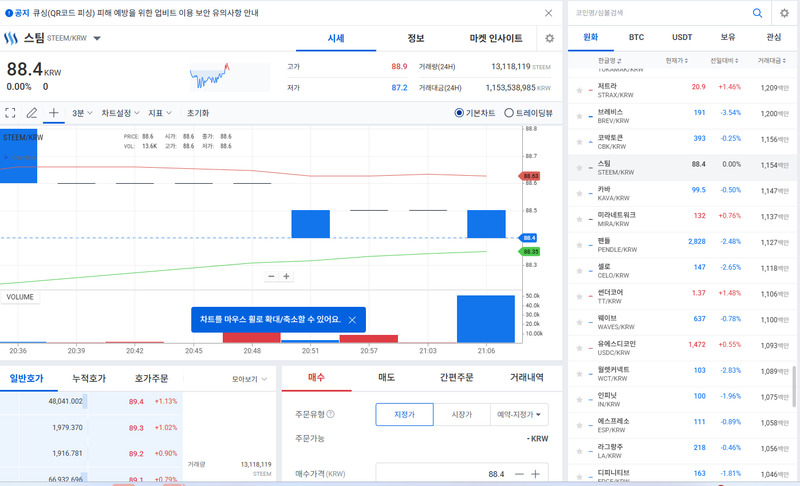This screenshot has height=486, width=800.
Task: Select BTC market tab
Action: click(x=636, y=37)
